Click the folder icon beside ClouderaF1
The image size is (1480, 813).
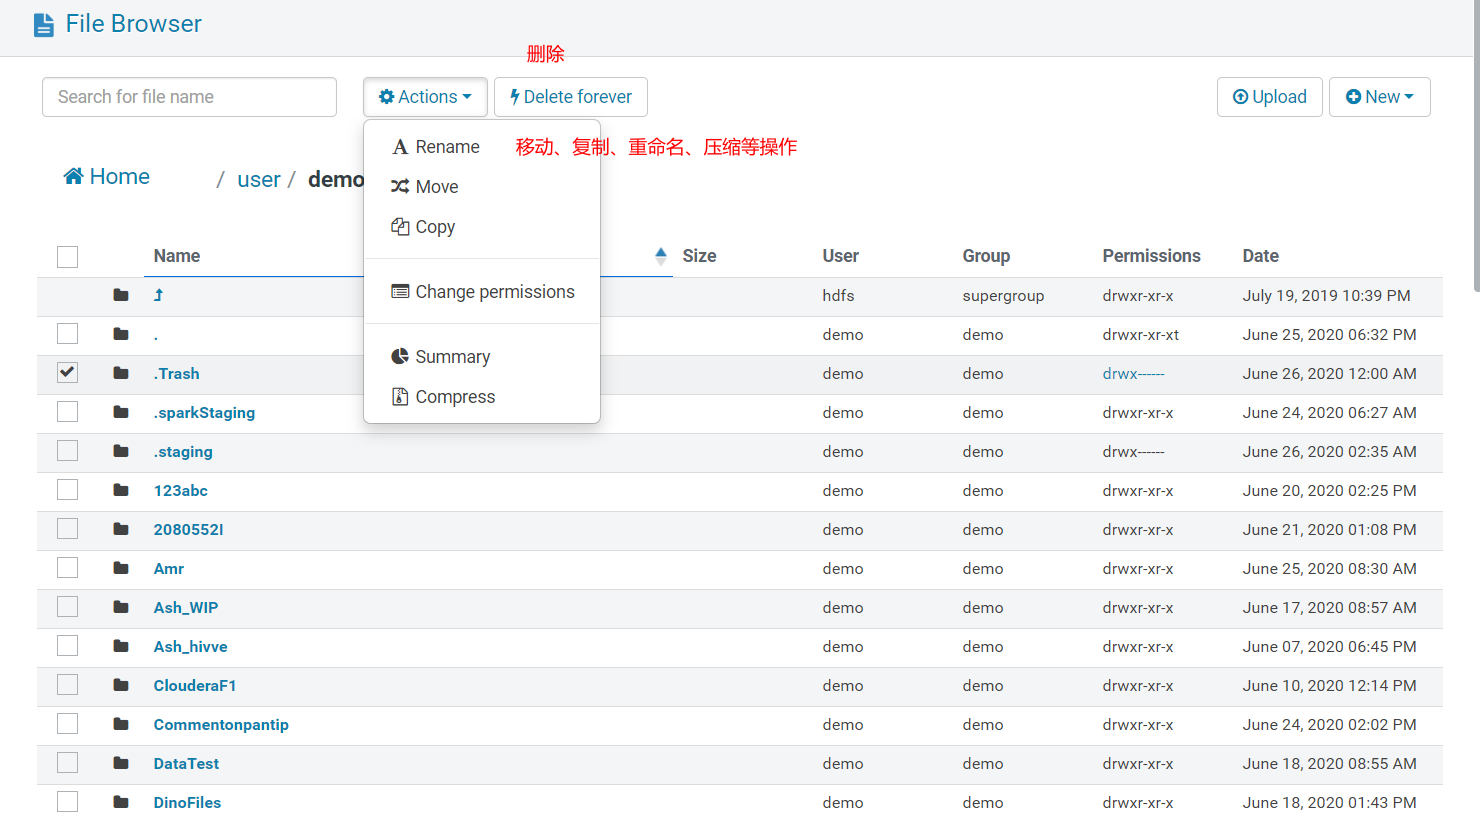click(121, 685)
